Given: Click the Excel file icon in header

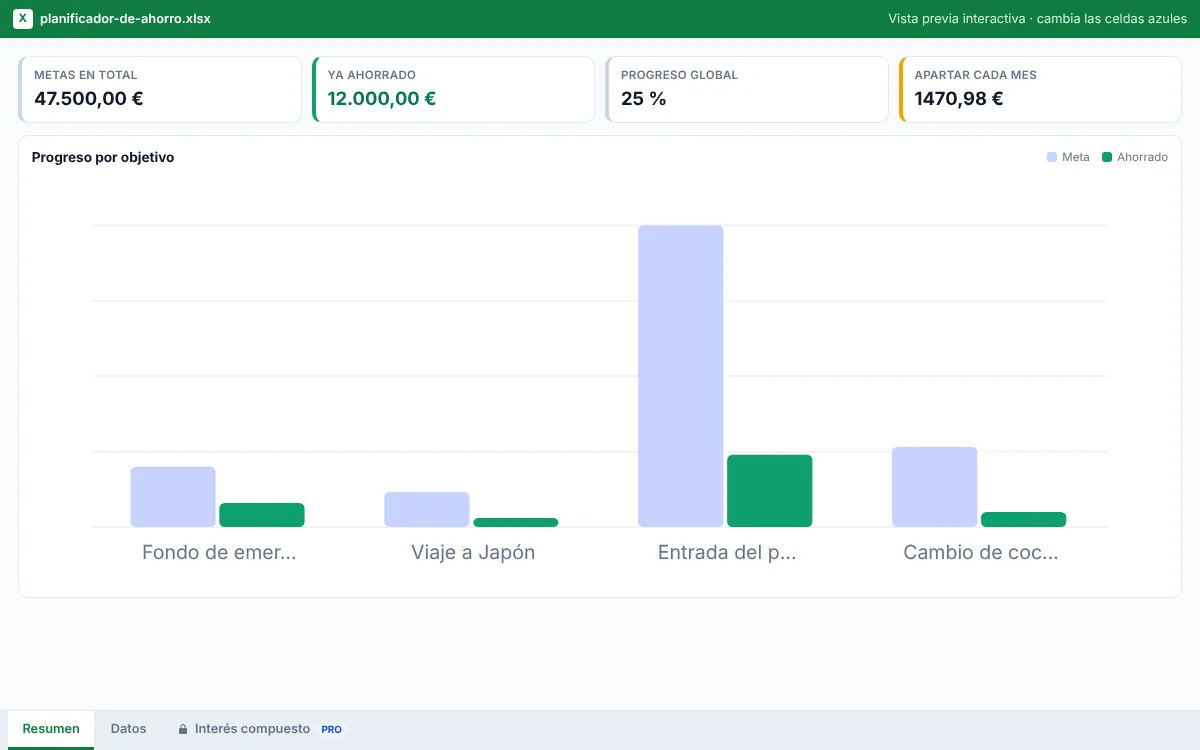Looking at the screenshot, I should pos(23,19).
